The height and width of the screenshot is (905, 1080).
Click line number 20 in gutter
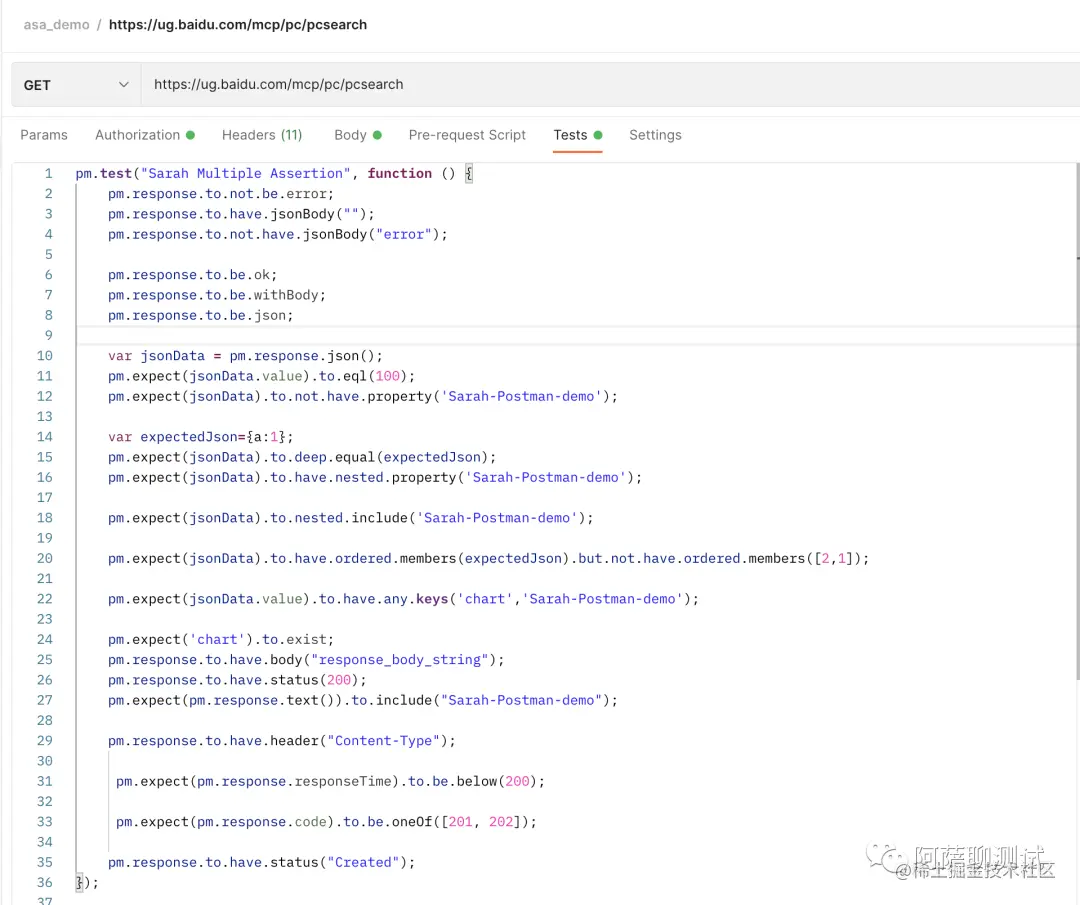[x=45, y=559]
